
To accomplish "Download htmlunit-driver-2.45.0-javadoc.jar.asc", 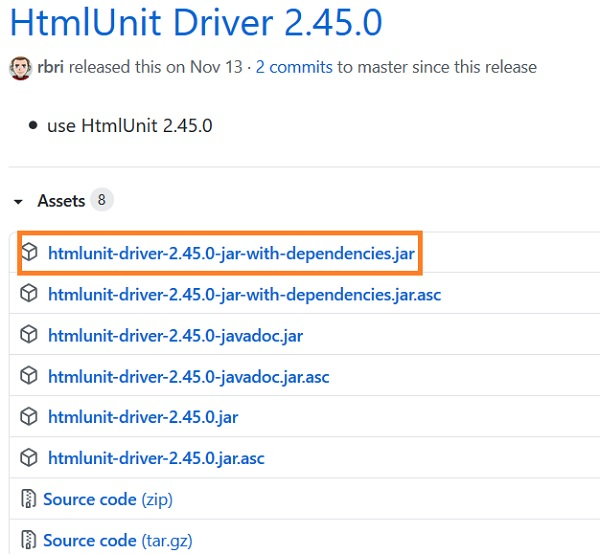I will coord(189,377).
